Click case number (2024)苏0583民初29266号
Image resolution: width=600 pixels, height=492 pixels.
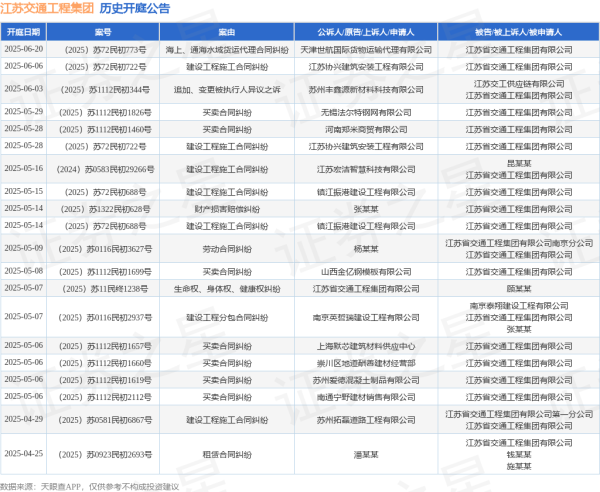(x=103, y=169)
